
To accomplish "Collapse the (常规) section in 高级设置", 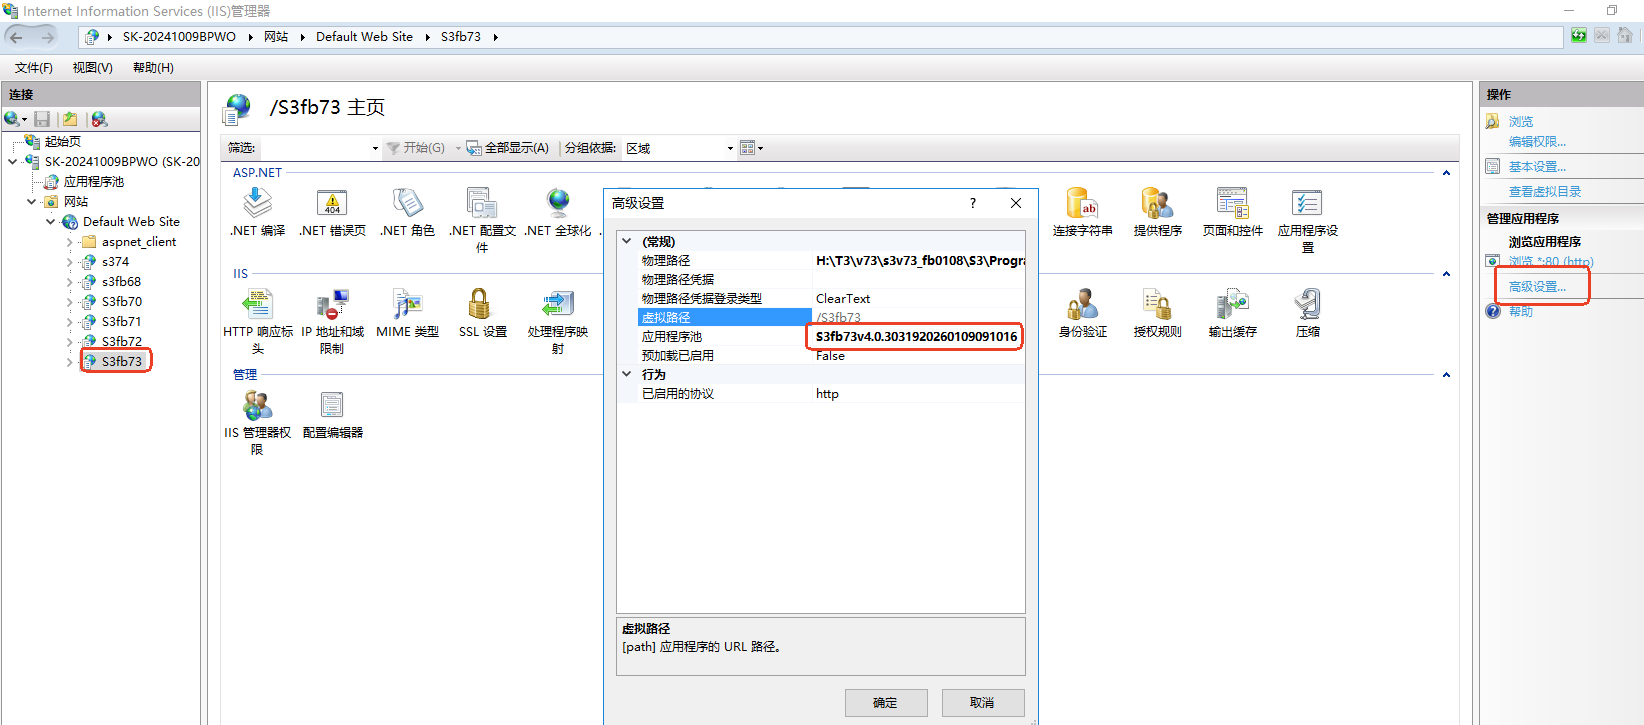I will [x=627, y=241].
